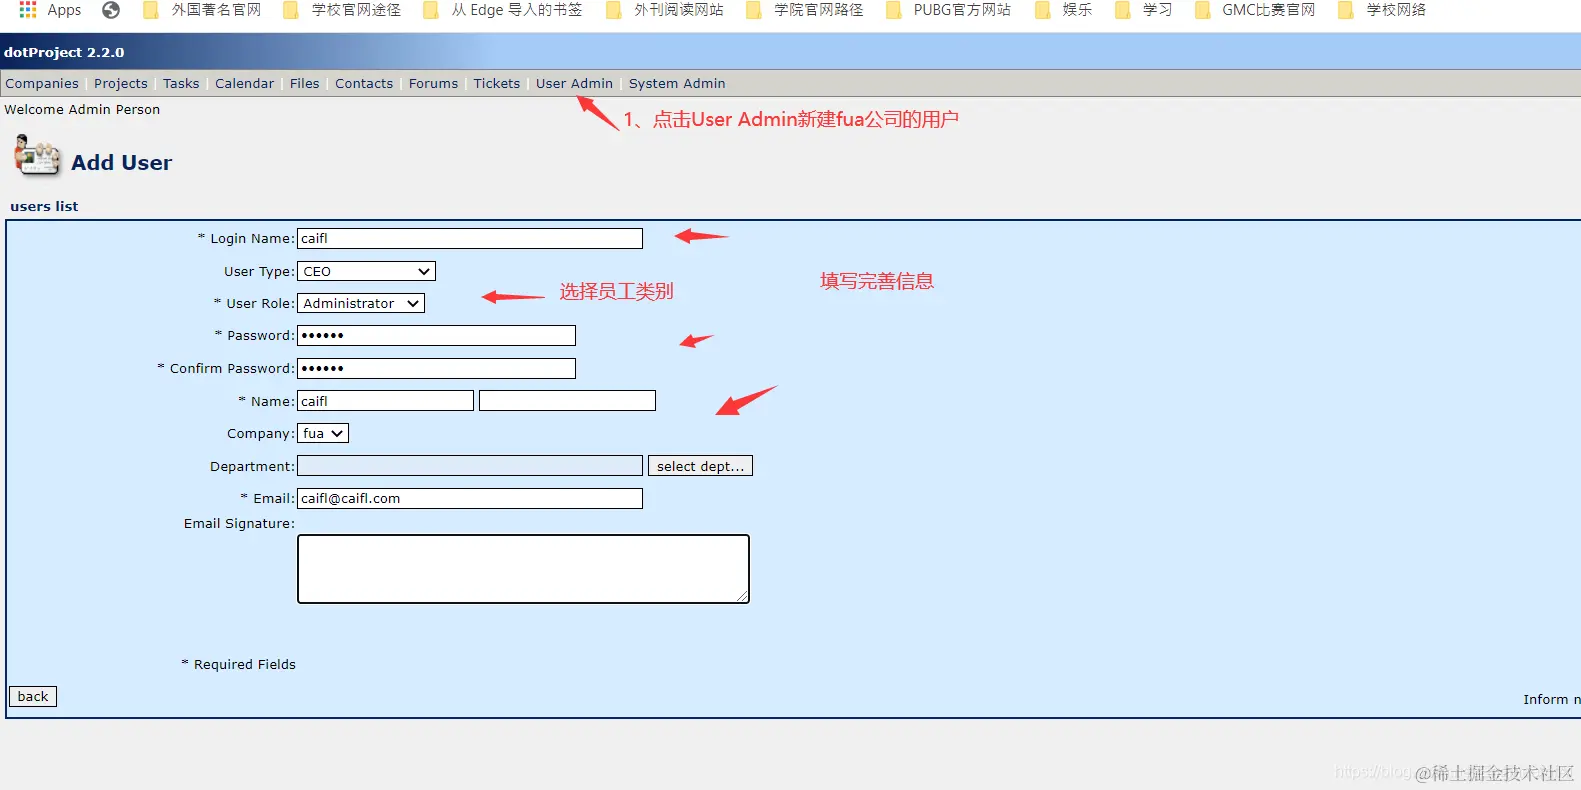1581x790 pixels.
Task: Click User Admin in navigation bar
Action: pyautogui.click(x=574, y=84)
